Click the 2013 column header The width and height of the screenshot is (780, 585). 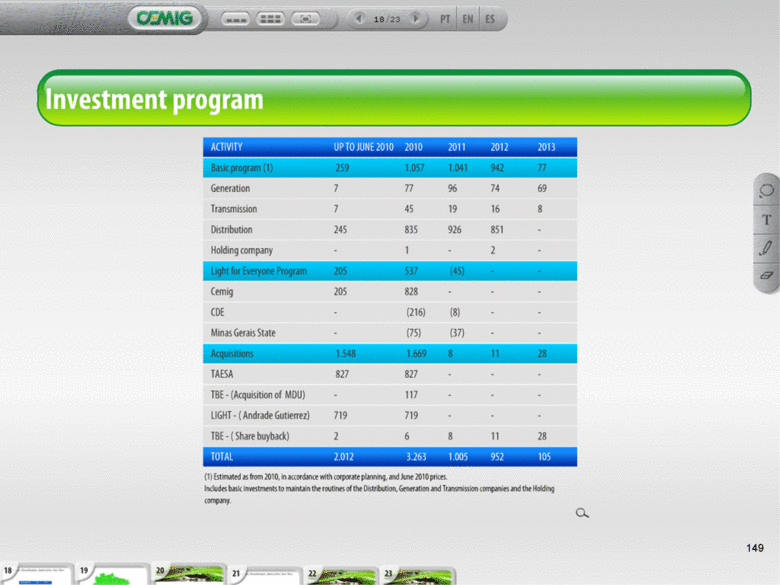point(546,147)
